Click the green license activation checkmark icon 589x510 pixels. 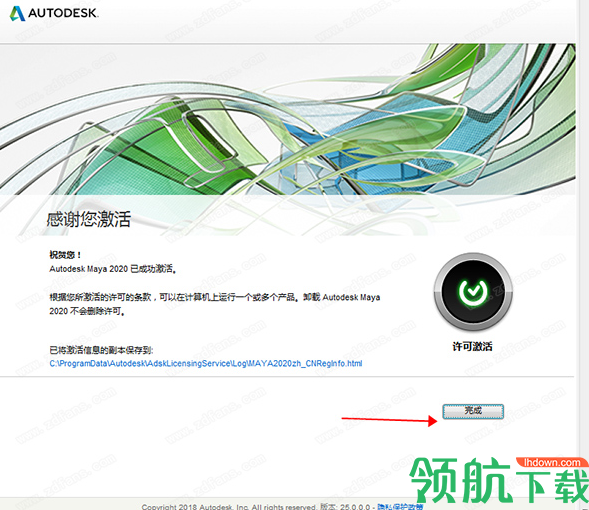pos(473,291)
